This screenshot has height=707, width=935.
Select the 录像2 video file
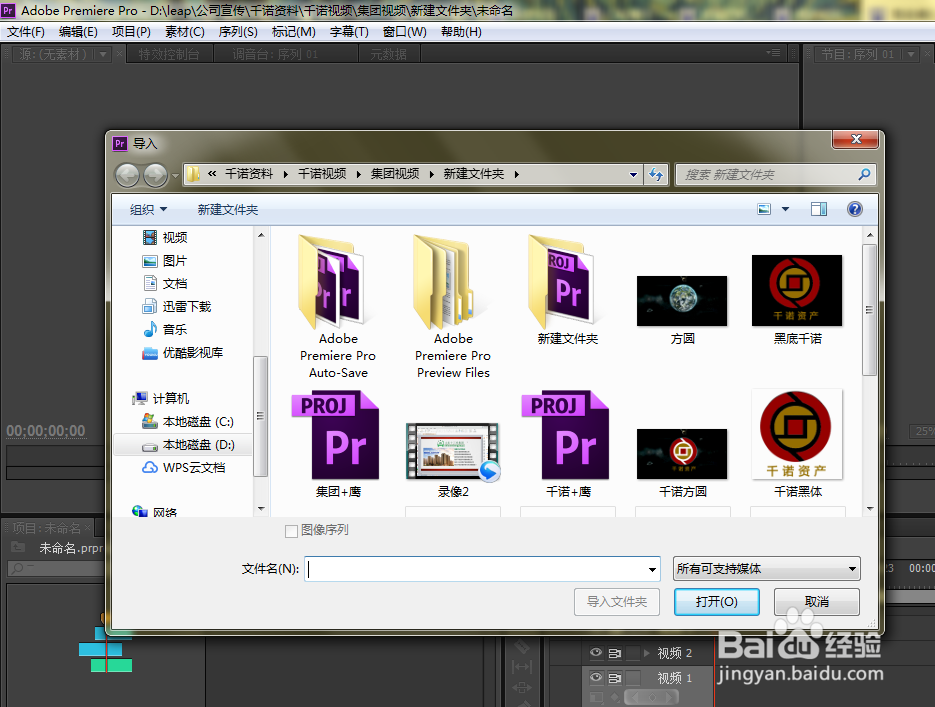[452, 451]
